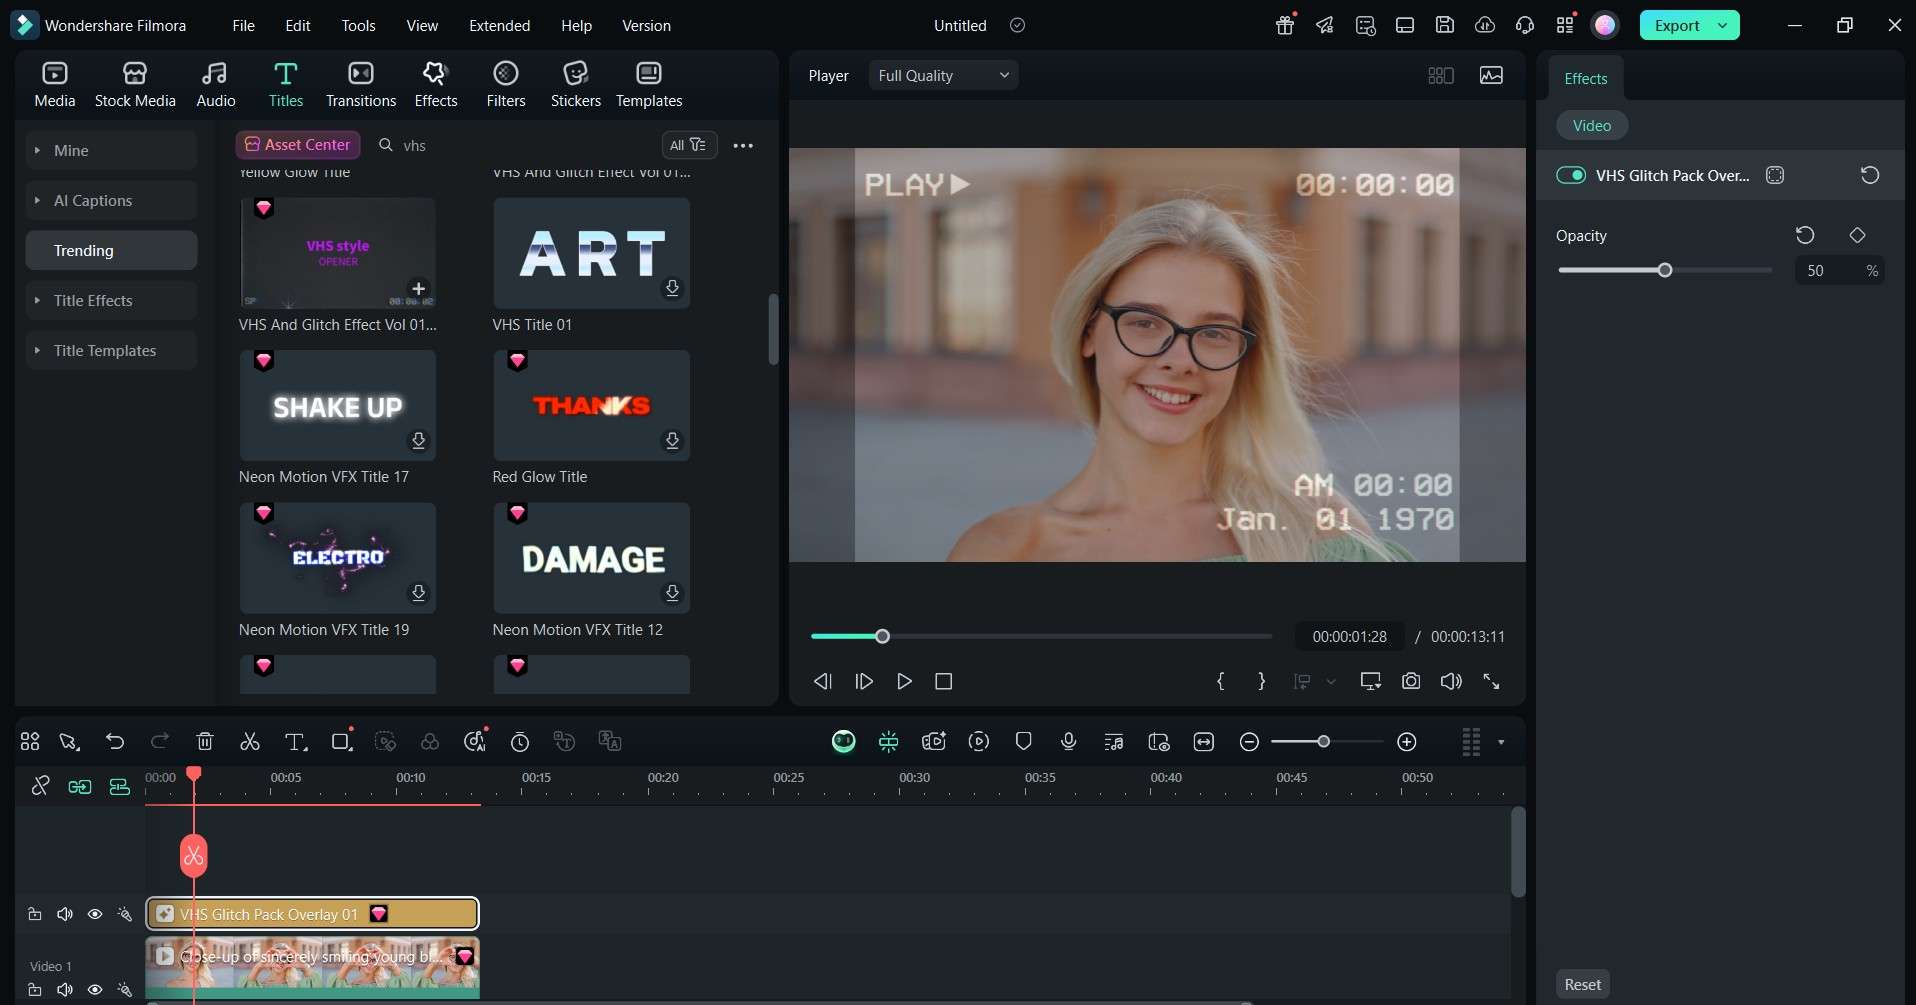Open the All filter dropdown
1916x1005 pixels.
[x=689, y=145]
